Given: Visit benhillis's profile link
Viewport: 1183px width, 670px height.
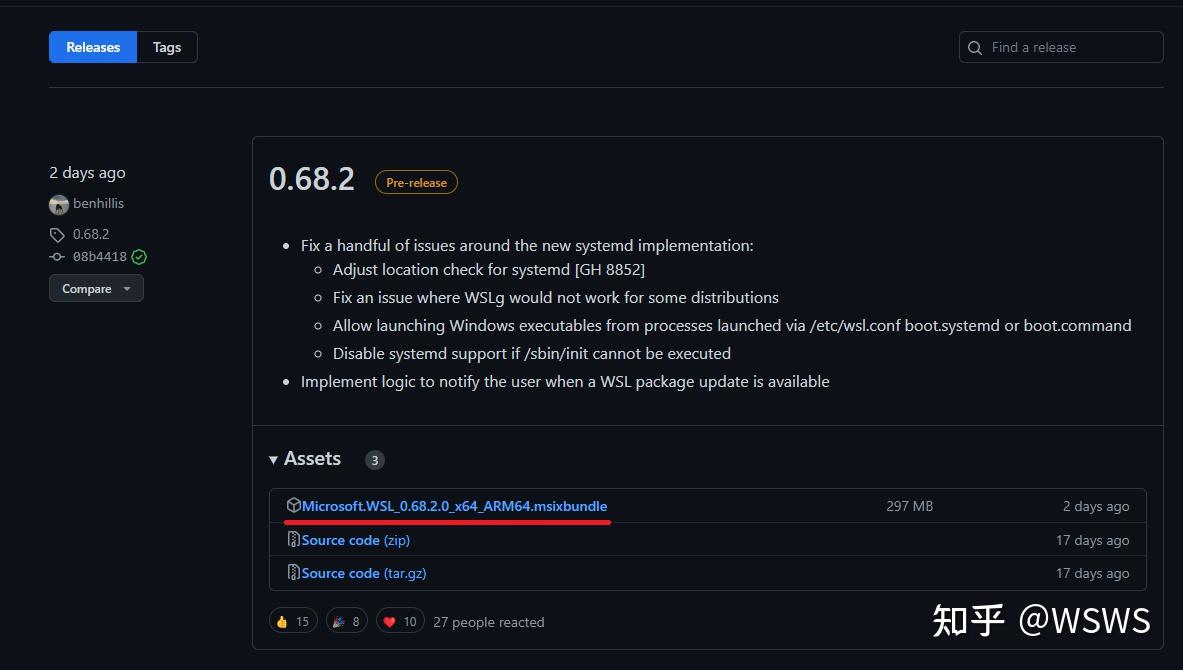Looking at the screenshot, I should coord(97,203).
